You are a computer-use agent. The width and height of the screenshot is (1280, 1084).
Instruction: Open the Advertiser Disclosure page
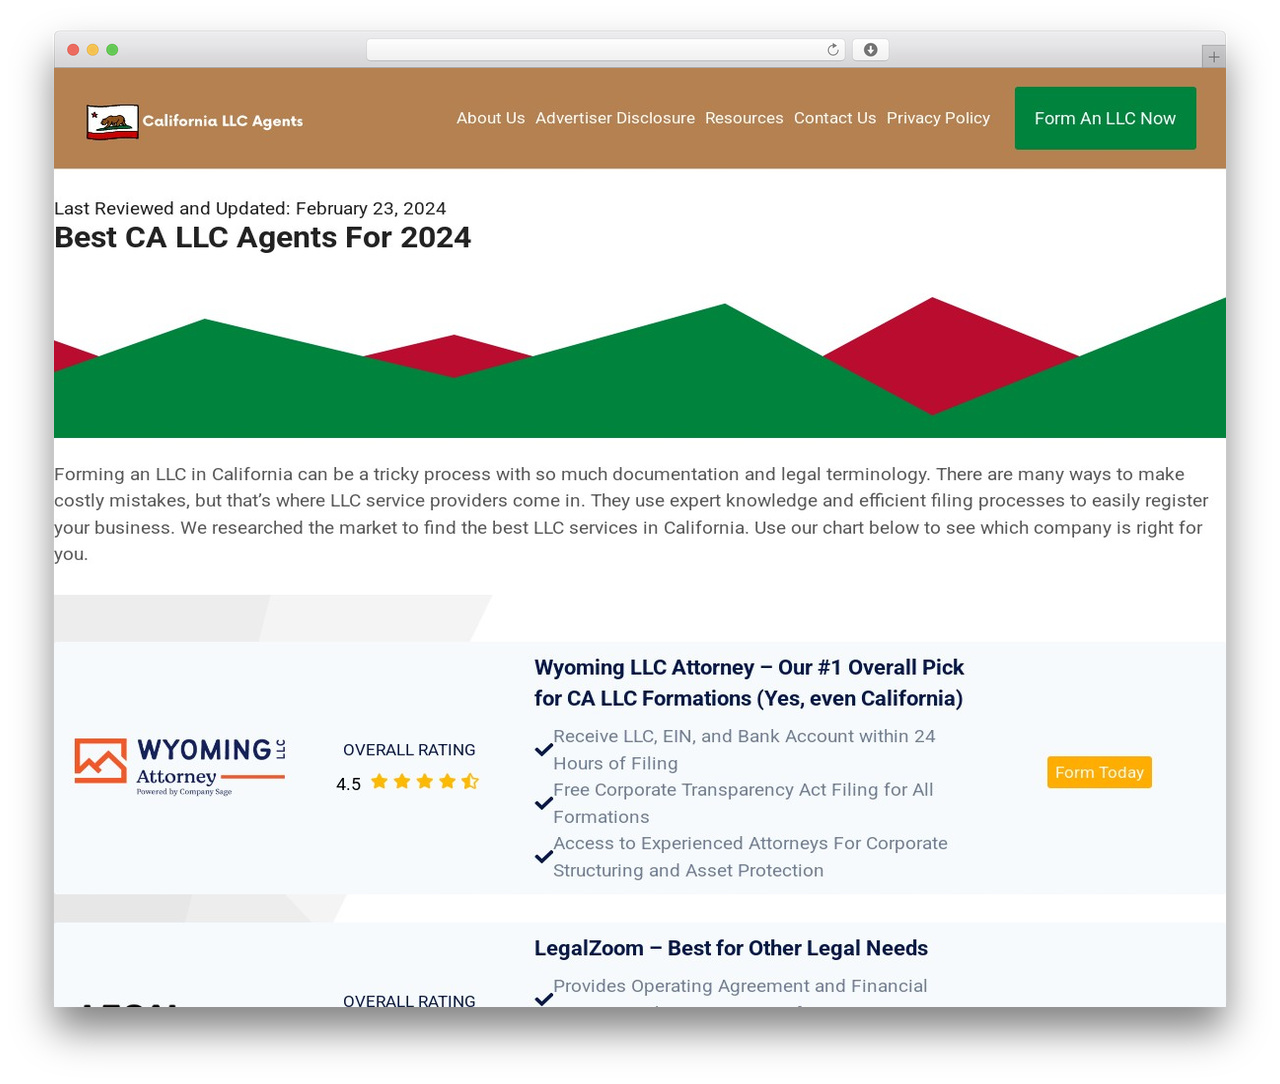pyautogui.click(x=615, y=118)
